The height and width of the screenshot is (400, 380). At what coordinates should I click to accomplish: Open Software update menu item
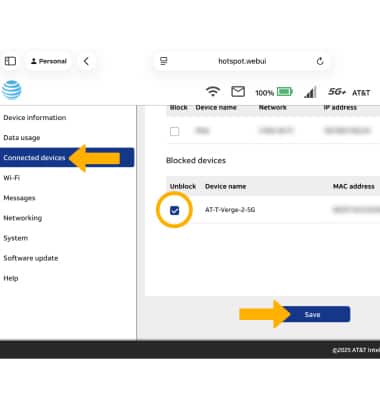[x=31, y=258]
